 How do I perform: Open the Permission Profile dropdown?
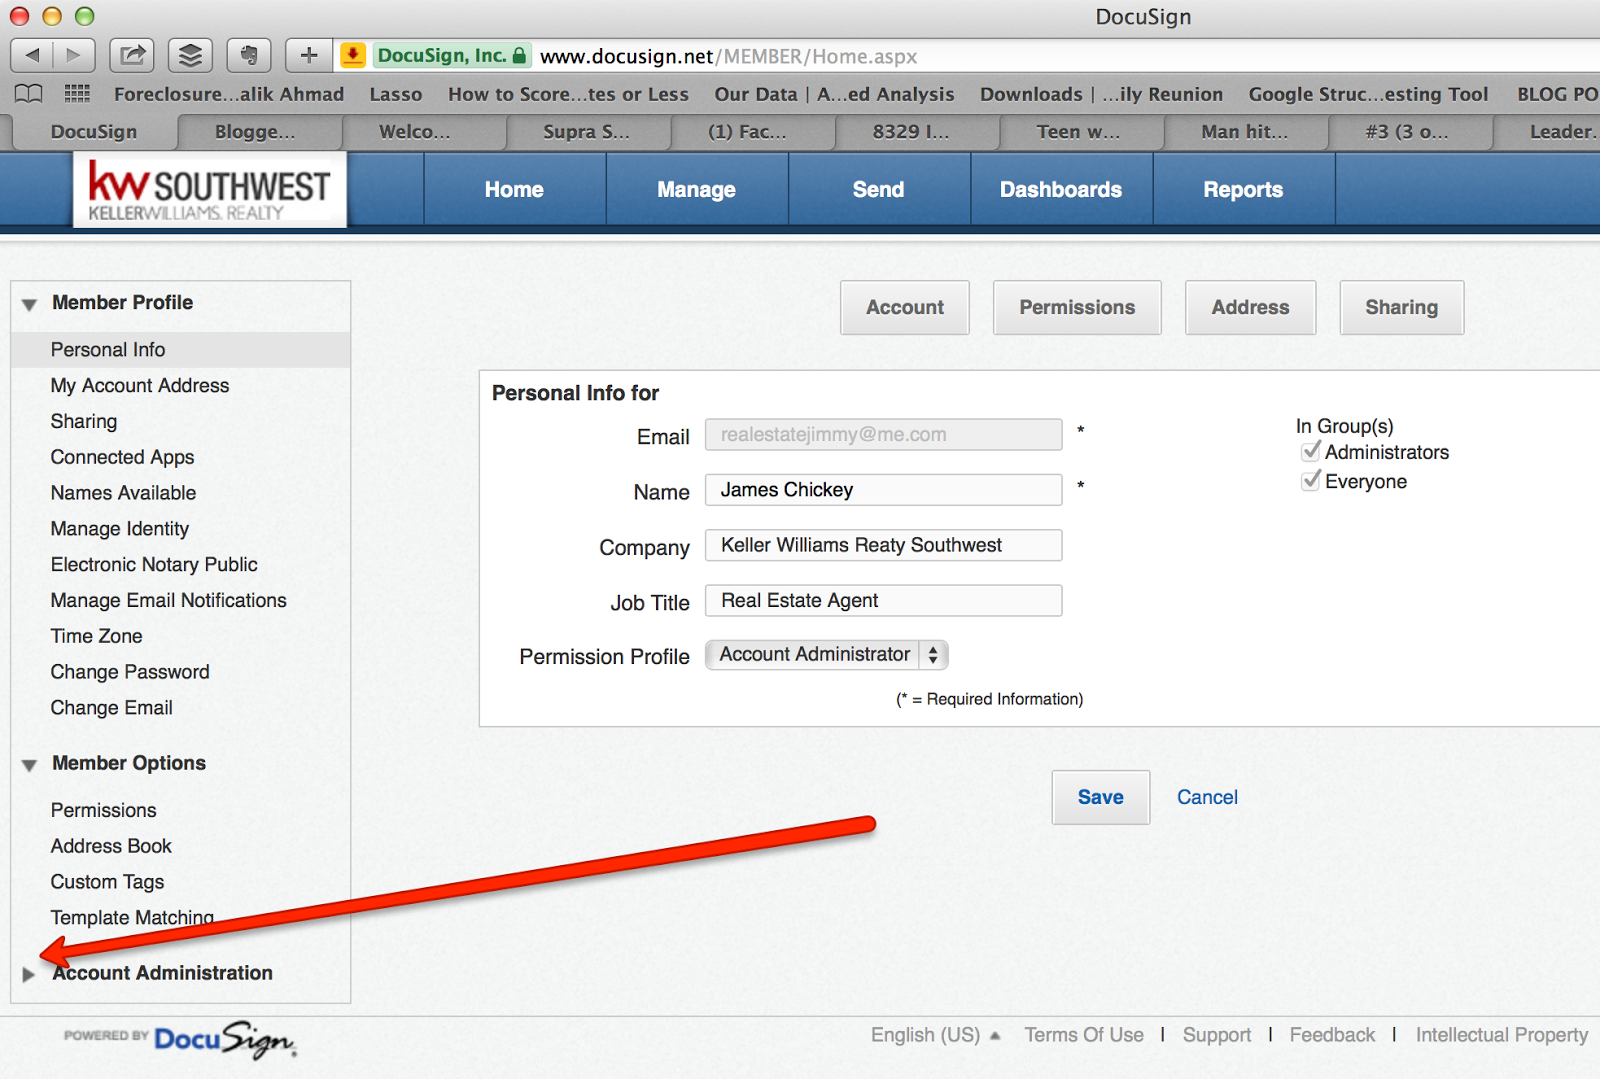pos(932,655)
